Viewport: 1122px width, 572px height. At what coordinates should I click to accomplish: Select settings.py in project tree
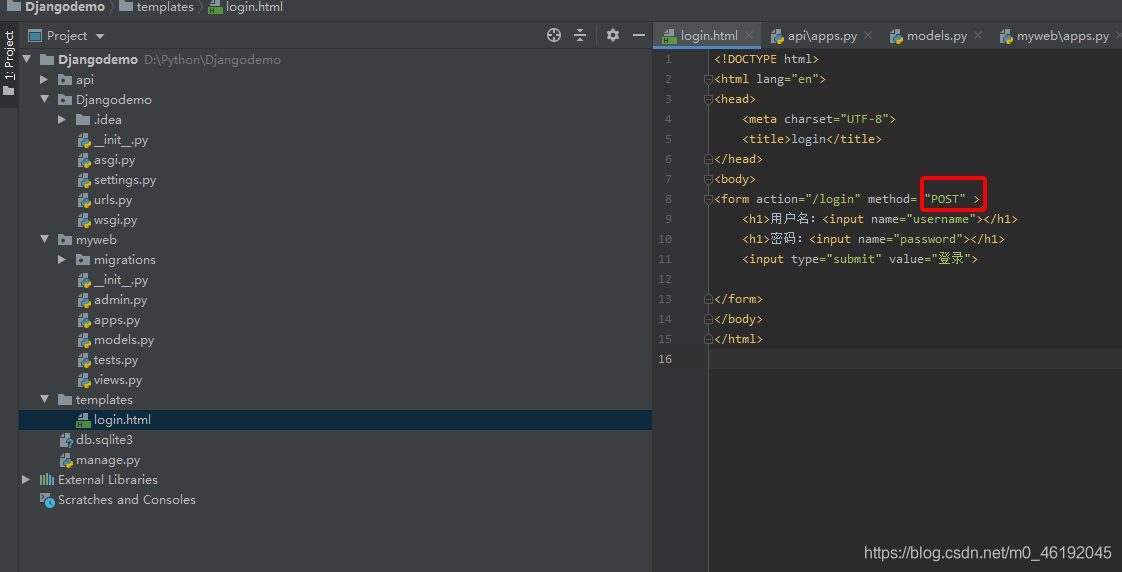click(125, 180)
